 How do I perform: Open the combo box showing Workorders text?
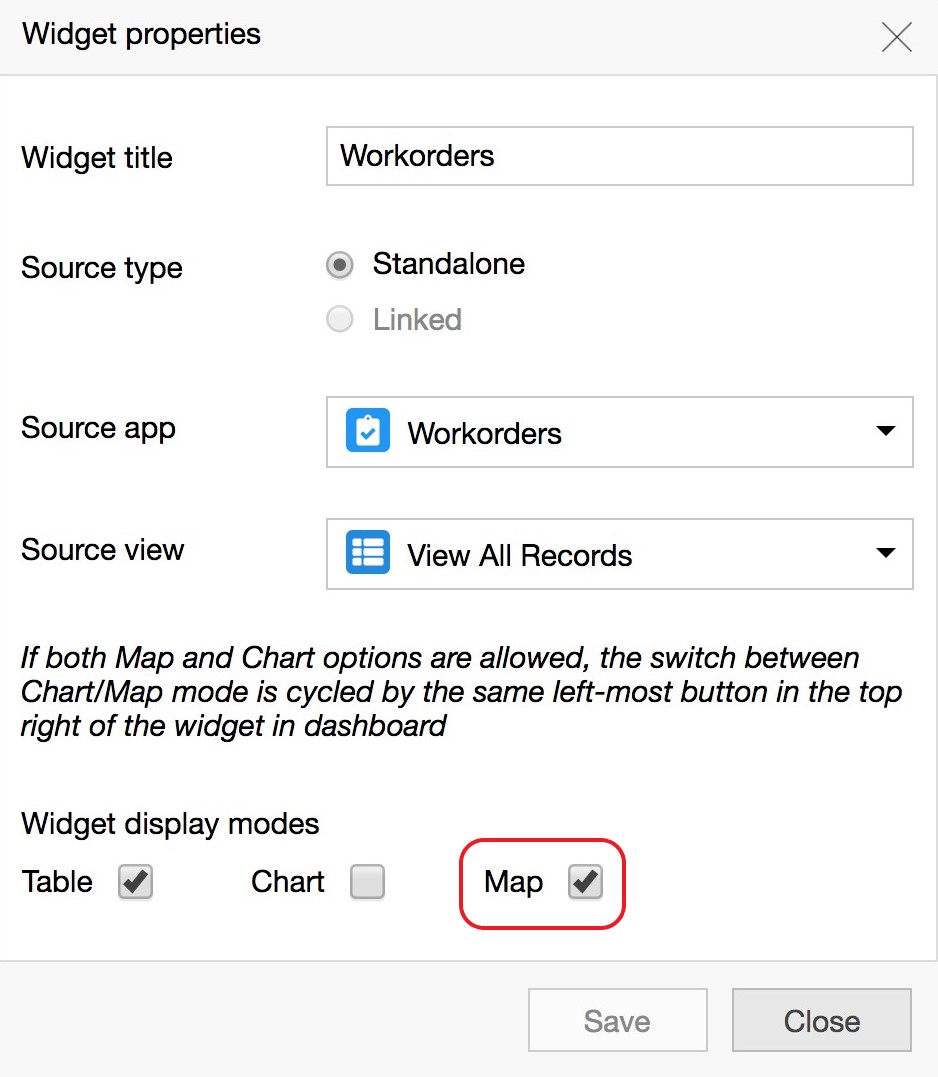(x=620, y=433)
